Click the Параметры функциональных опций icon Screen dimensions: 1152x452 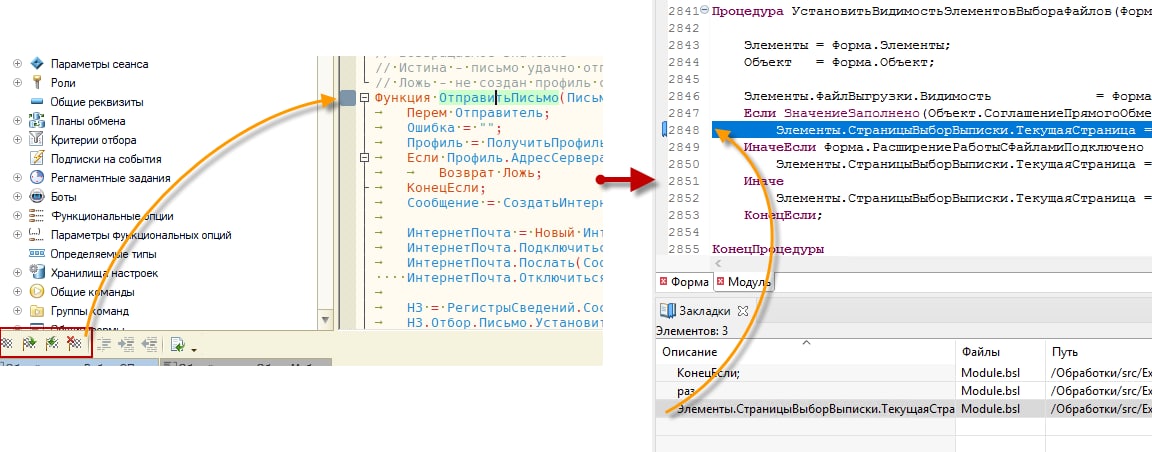(x=37, y=235)
